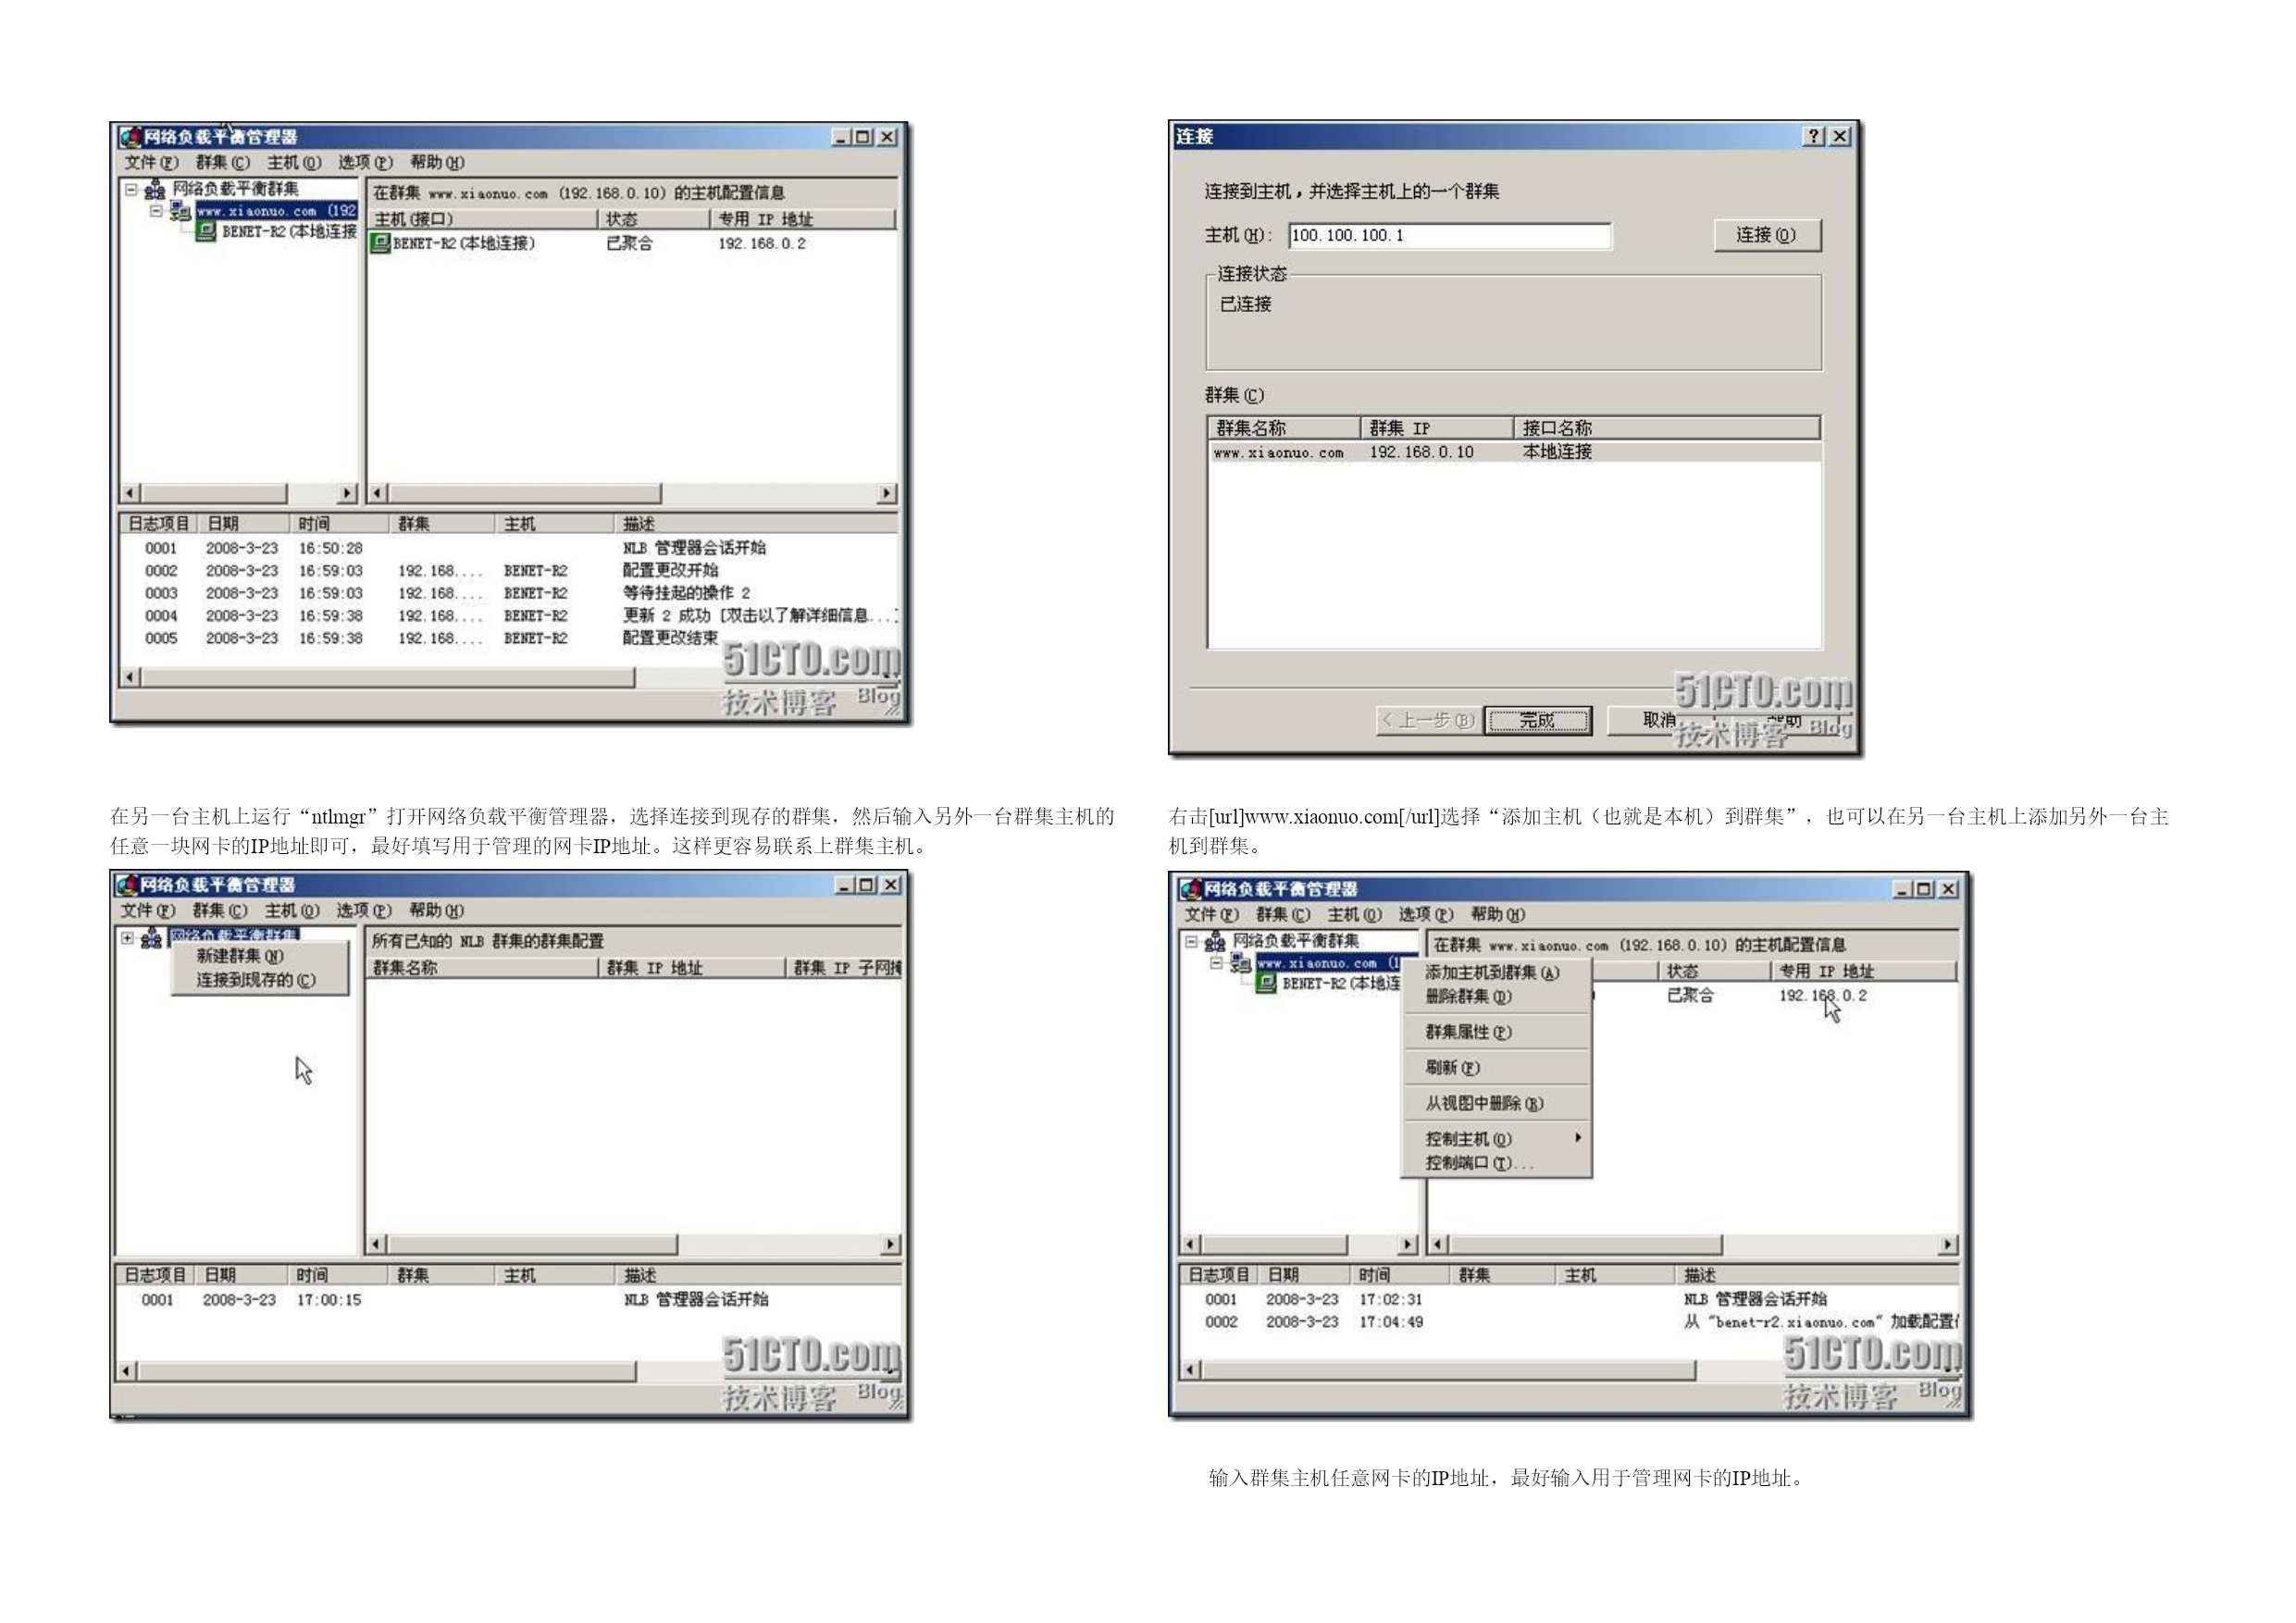Collapse 网络负载平衡群集 root node in top-left window
2296x1623 pixels.
[131, 189]
